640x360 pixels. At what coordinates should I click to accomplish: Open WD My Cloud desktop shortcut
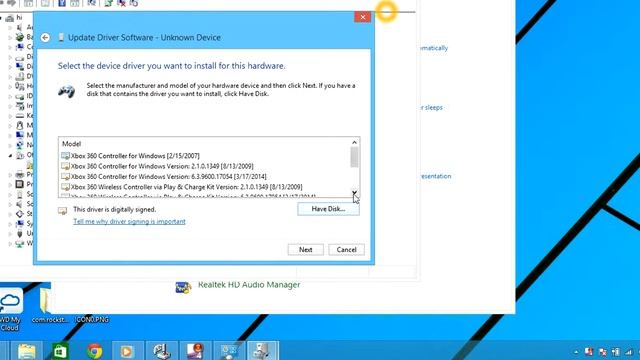(x=11, y=309)
